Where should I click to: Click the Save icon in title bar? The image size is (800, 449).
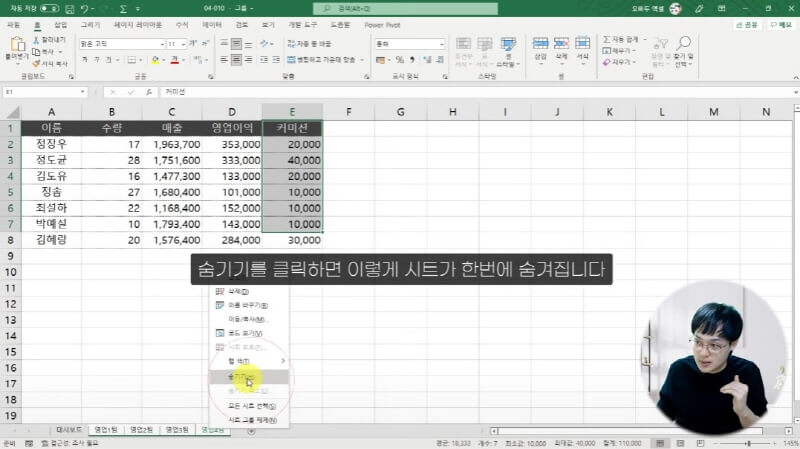point(70,9)
